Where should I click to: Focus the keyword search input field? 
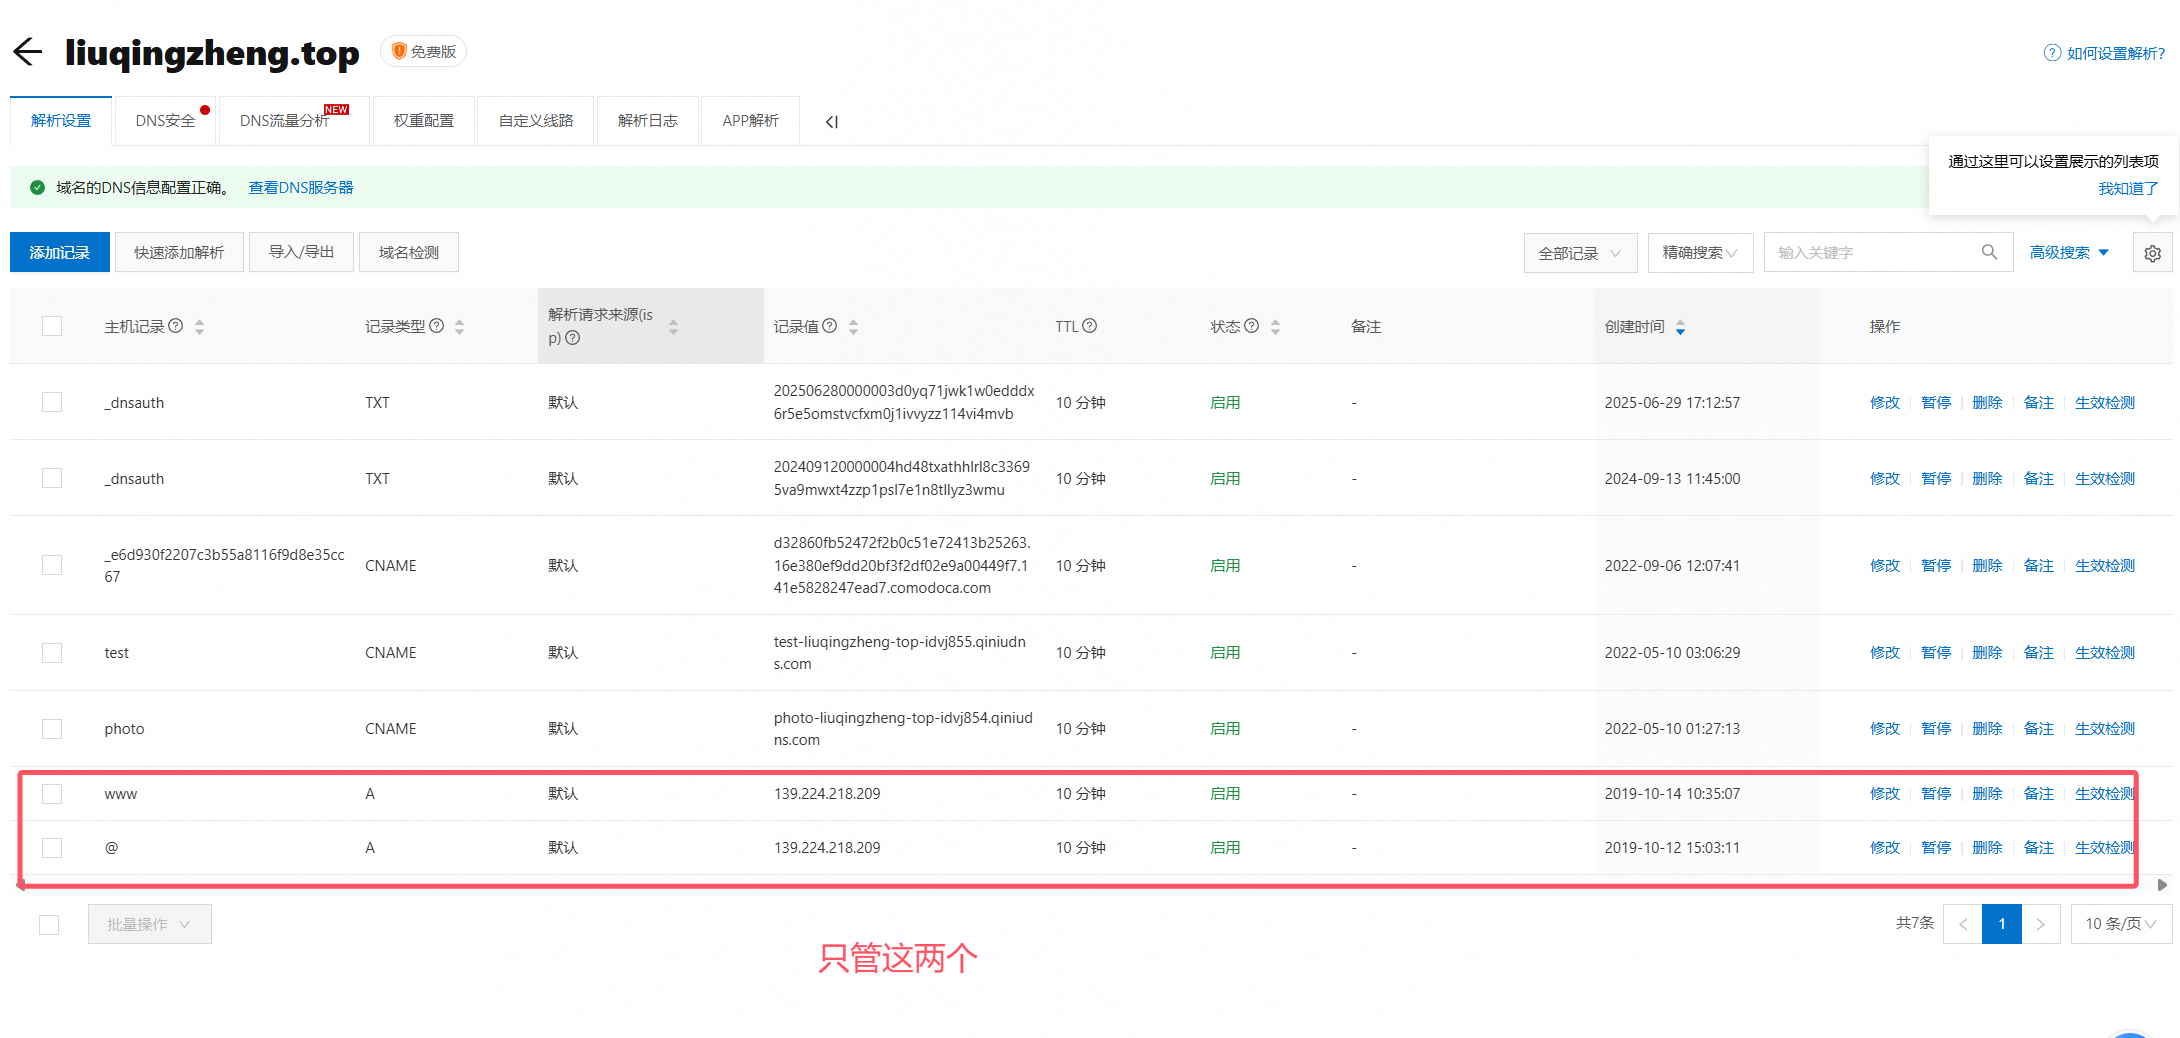pyautogui.click(x=1874, y=253)
